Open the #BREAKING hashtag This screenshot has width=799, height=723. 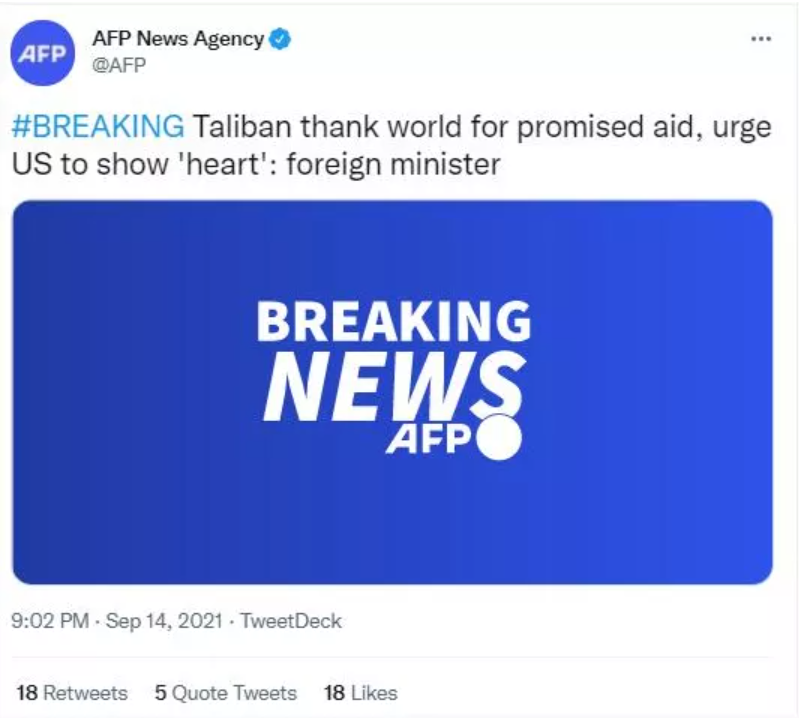(98, 127)
